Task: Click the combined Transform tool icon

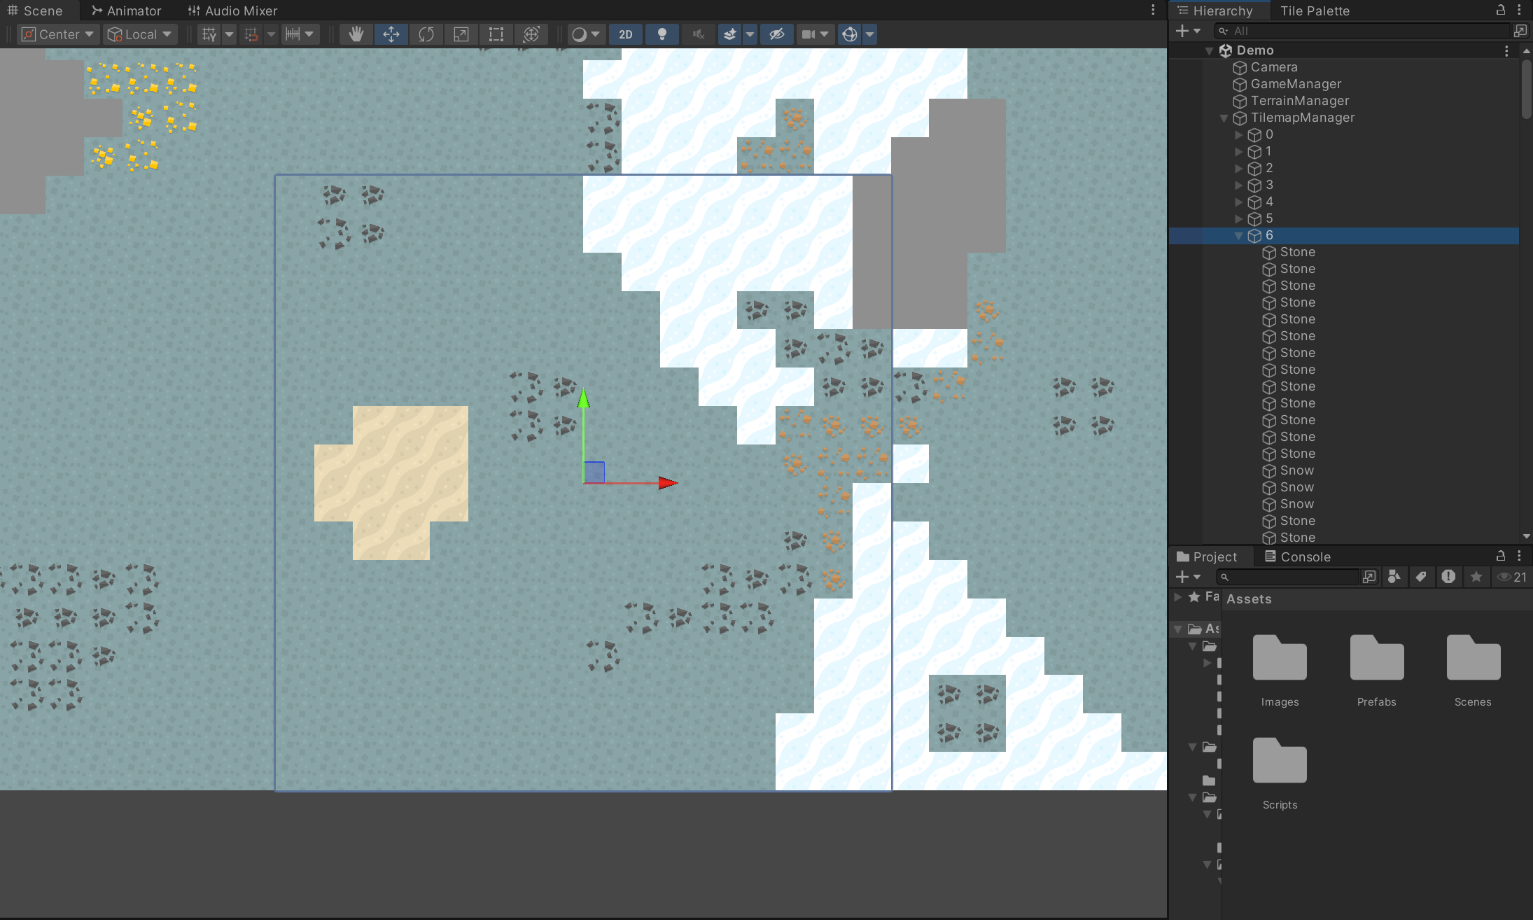Action: tap(531, 34)
